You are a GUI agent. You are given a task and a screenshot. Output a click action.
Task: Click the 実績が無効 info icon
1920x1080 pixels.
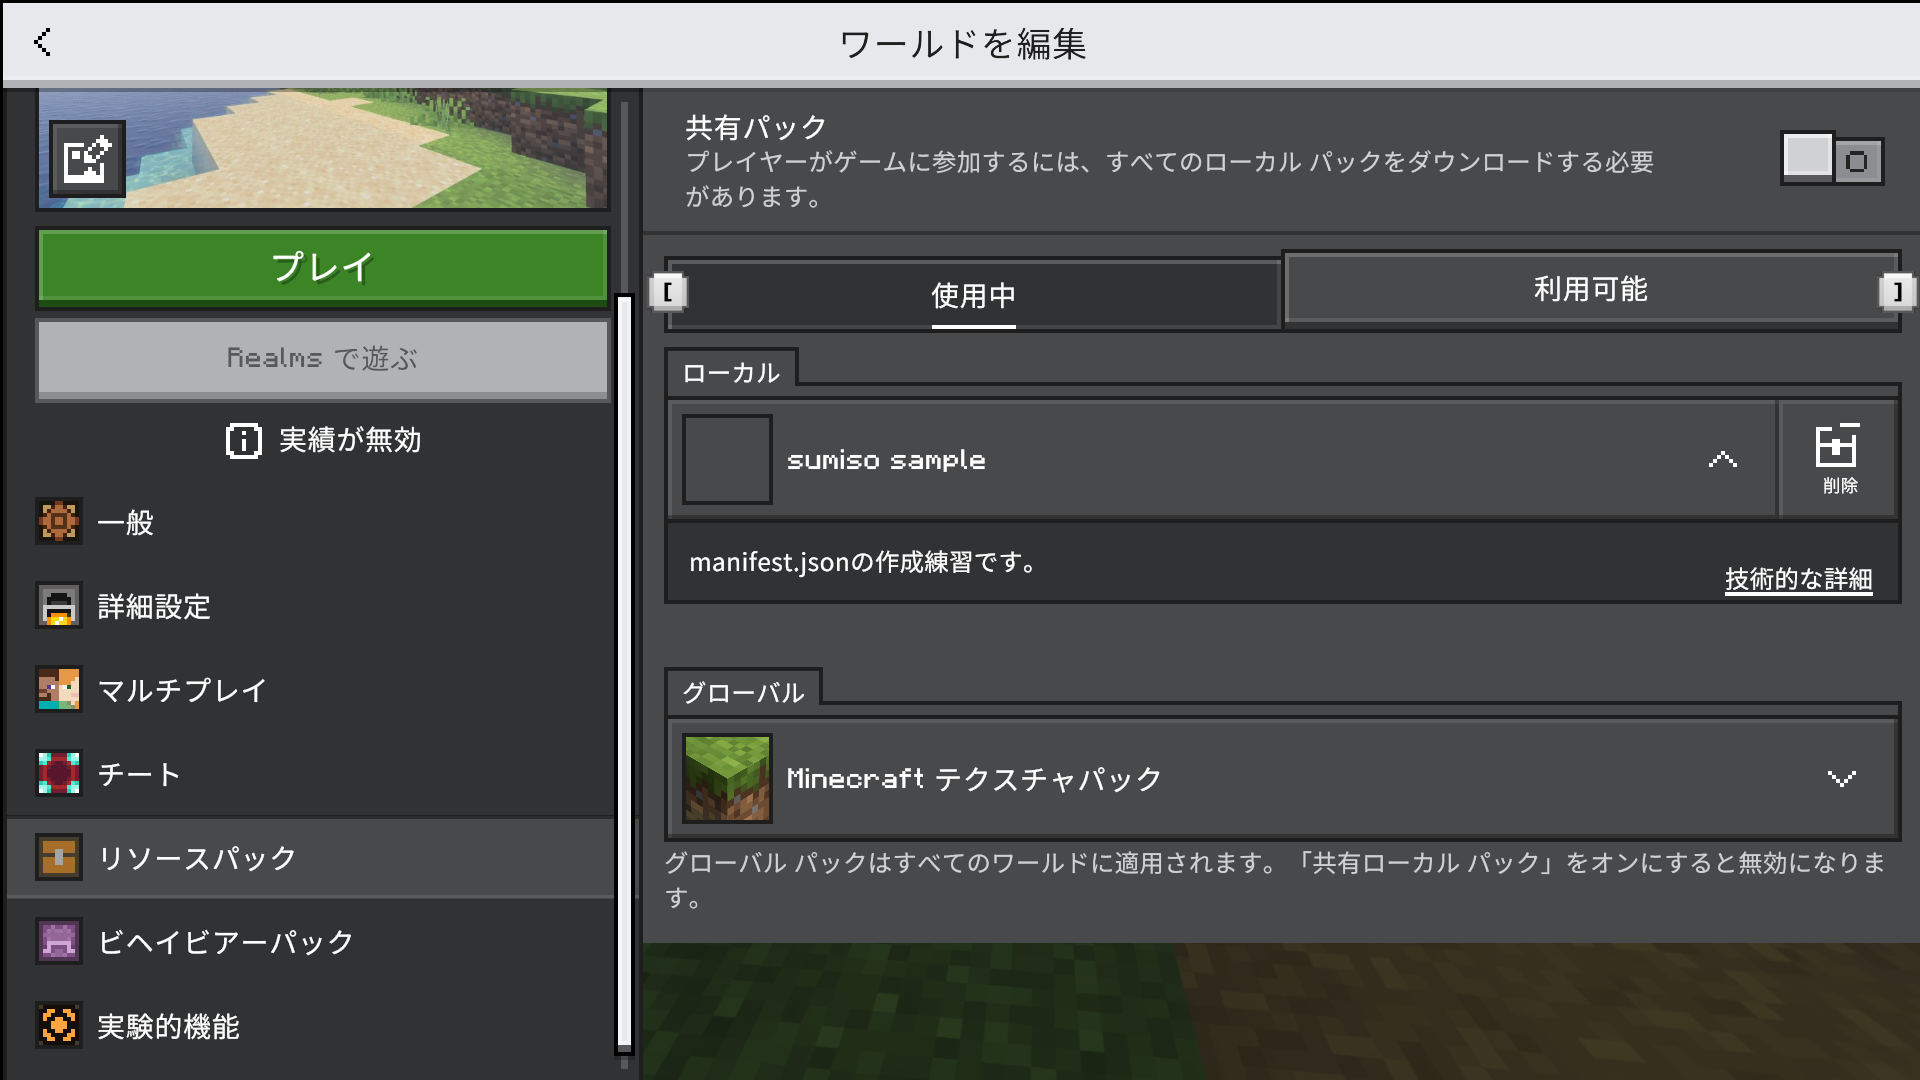click(243, 440)
